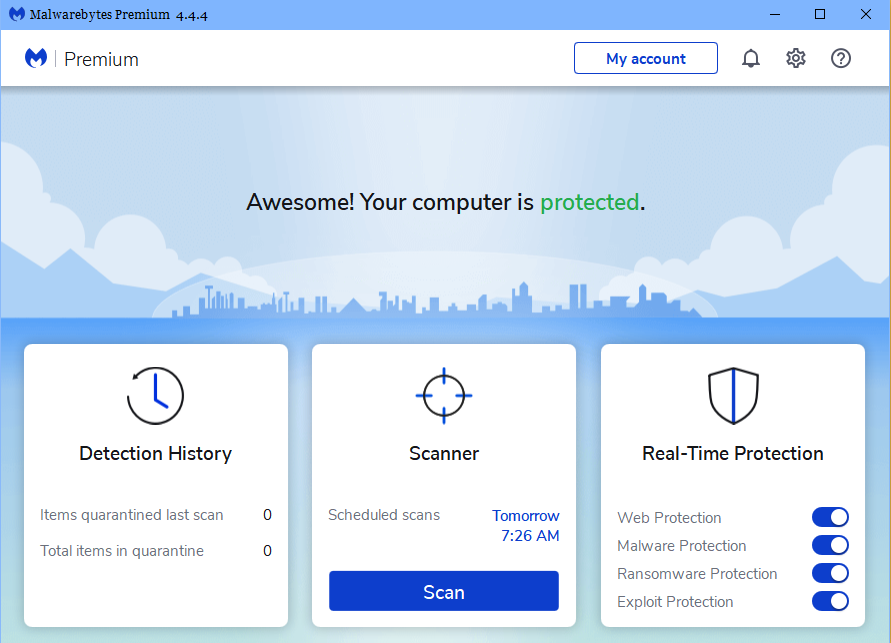The width and height of the screenshot is (891, 643).
Task: Maximize the Malwarebytes window
Action: (820, 14)
